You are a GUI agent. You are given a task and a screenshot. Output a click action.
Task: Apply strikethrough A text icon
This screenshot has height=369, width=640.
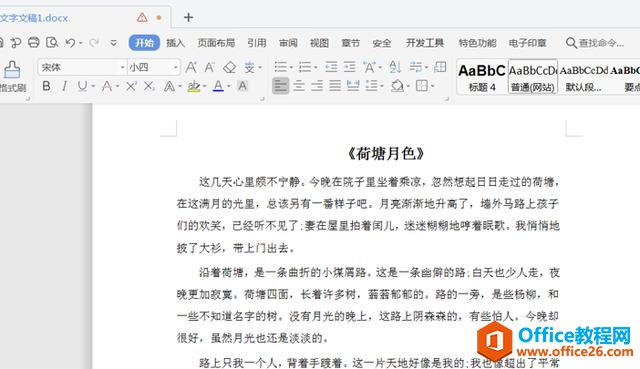point(107,86)
